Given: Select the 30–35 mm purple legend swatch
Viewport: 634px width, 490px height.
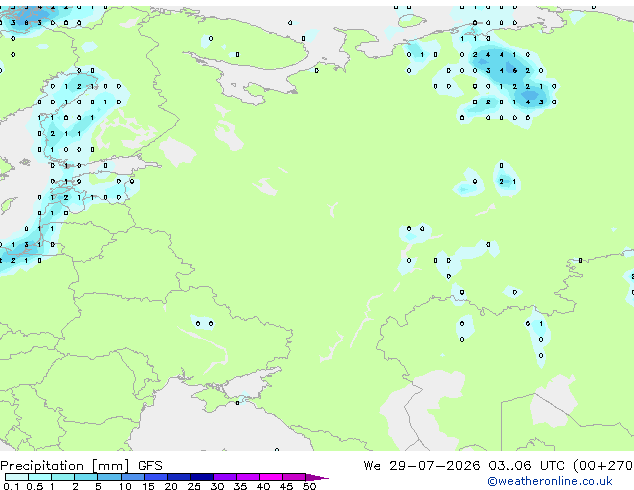Looking at the screenshot, I should [225, 477].
